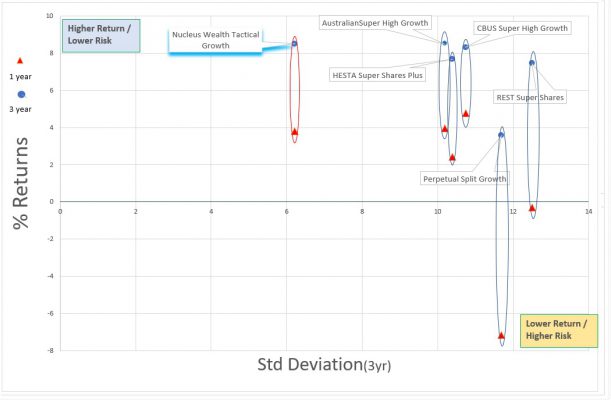Click x-axis value label 6
The image size is (611, 400).
(x=286, y=211)
